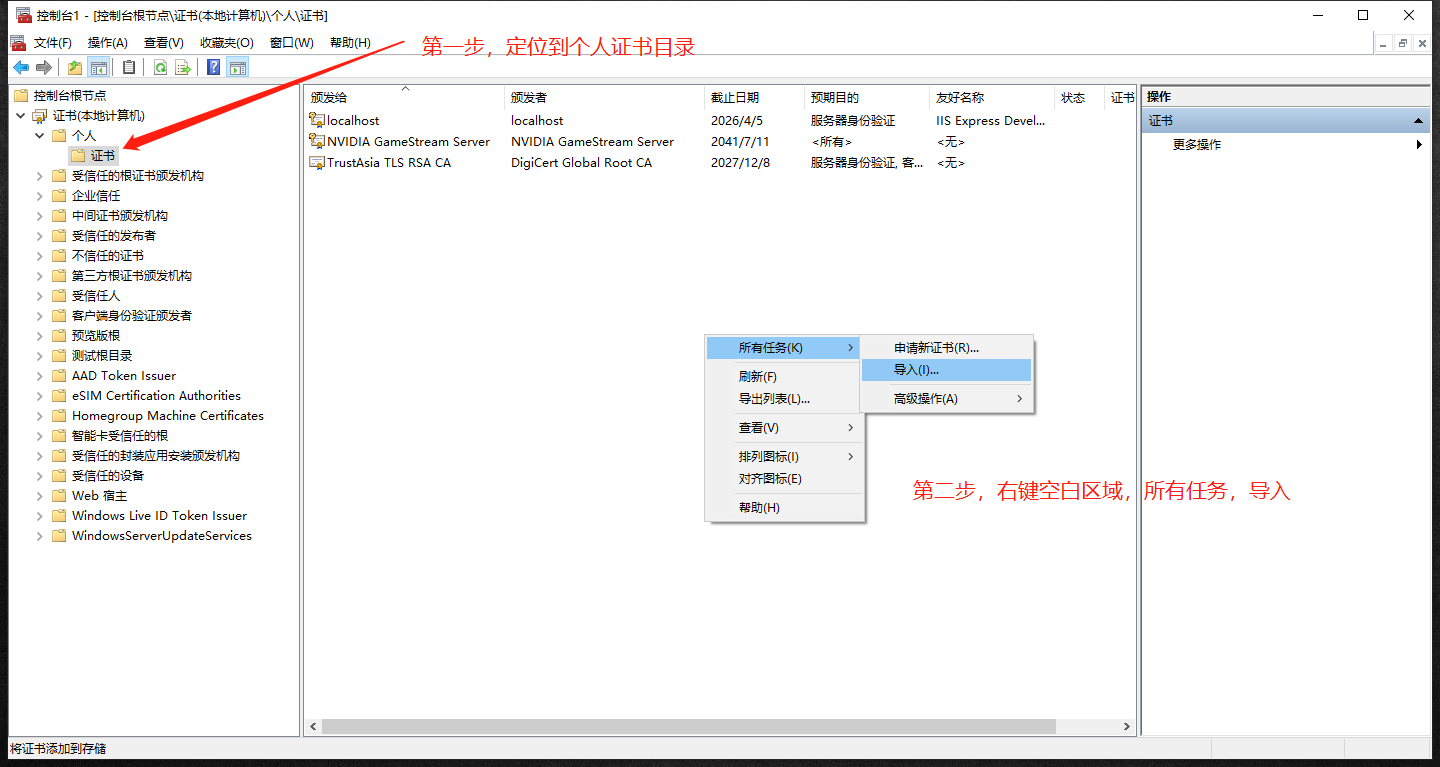Select the localhost certificate icon
This screenshot has height=767, width=1440.
pos(317,120)
